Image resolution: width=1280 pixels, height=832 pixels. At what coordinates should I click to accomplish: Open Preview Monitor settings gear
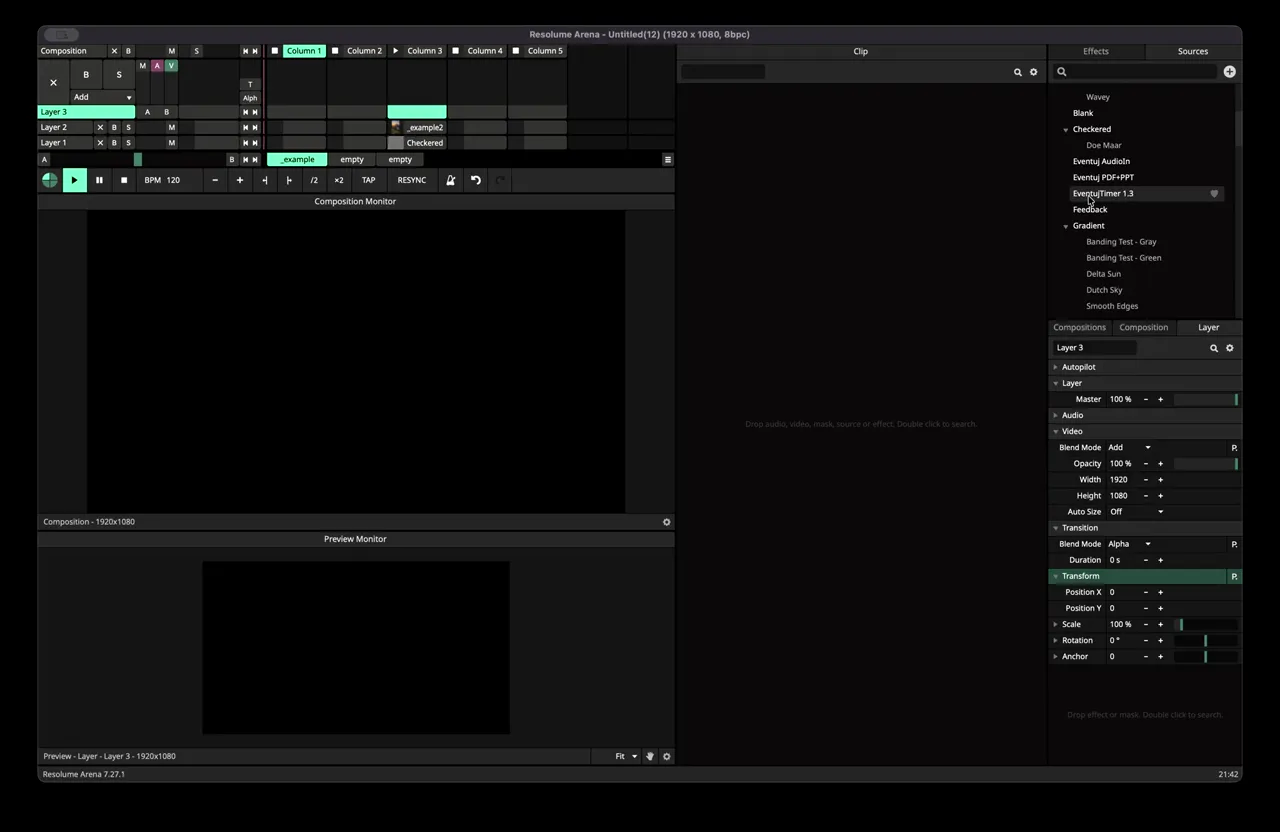(667, 756)
